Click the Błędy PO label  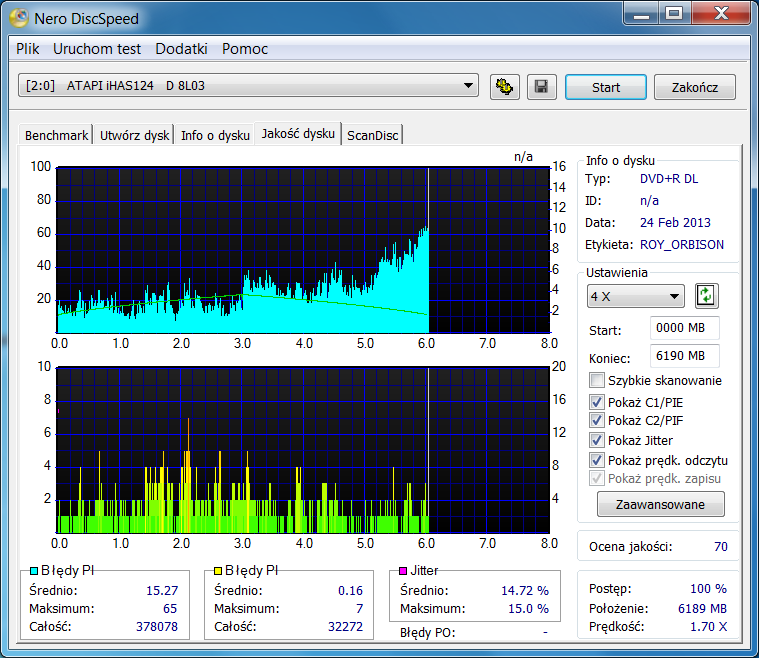(x=427, y=633)
